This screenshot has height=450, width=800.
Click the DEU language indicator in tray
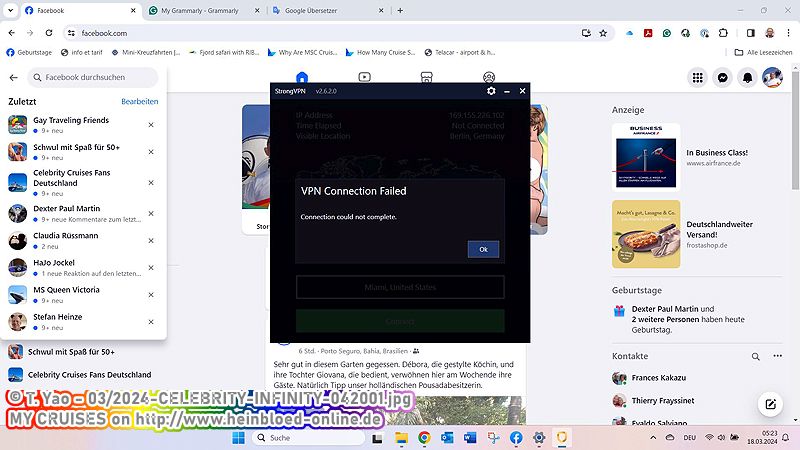pyautogui.click(x=689, y=438)
